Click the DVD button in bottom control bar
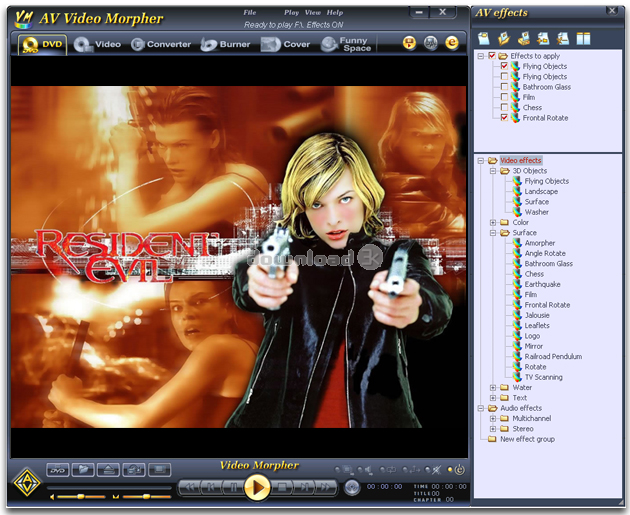Screen dimensions: 630x515 click(x=57, y=470)
